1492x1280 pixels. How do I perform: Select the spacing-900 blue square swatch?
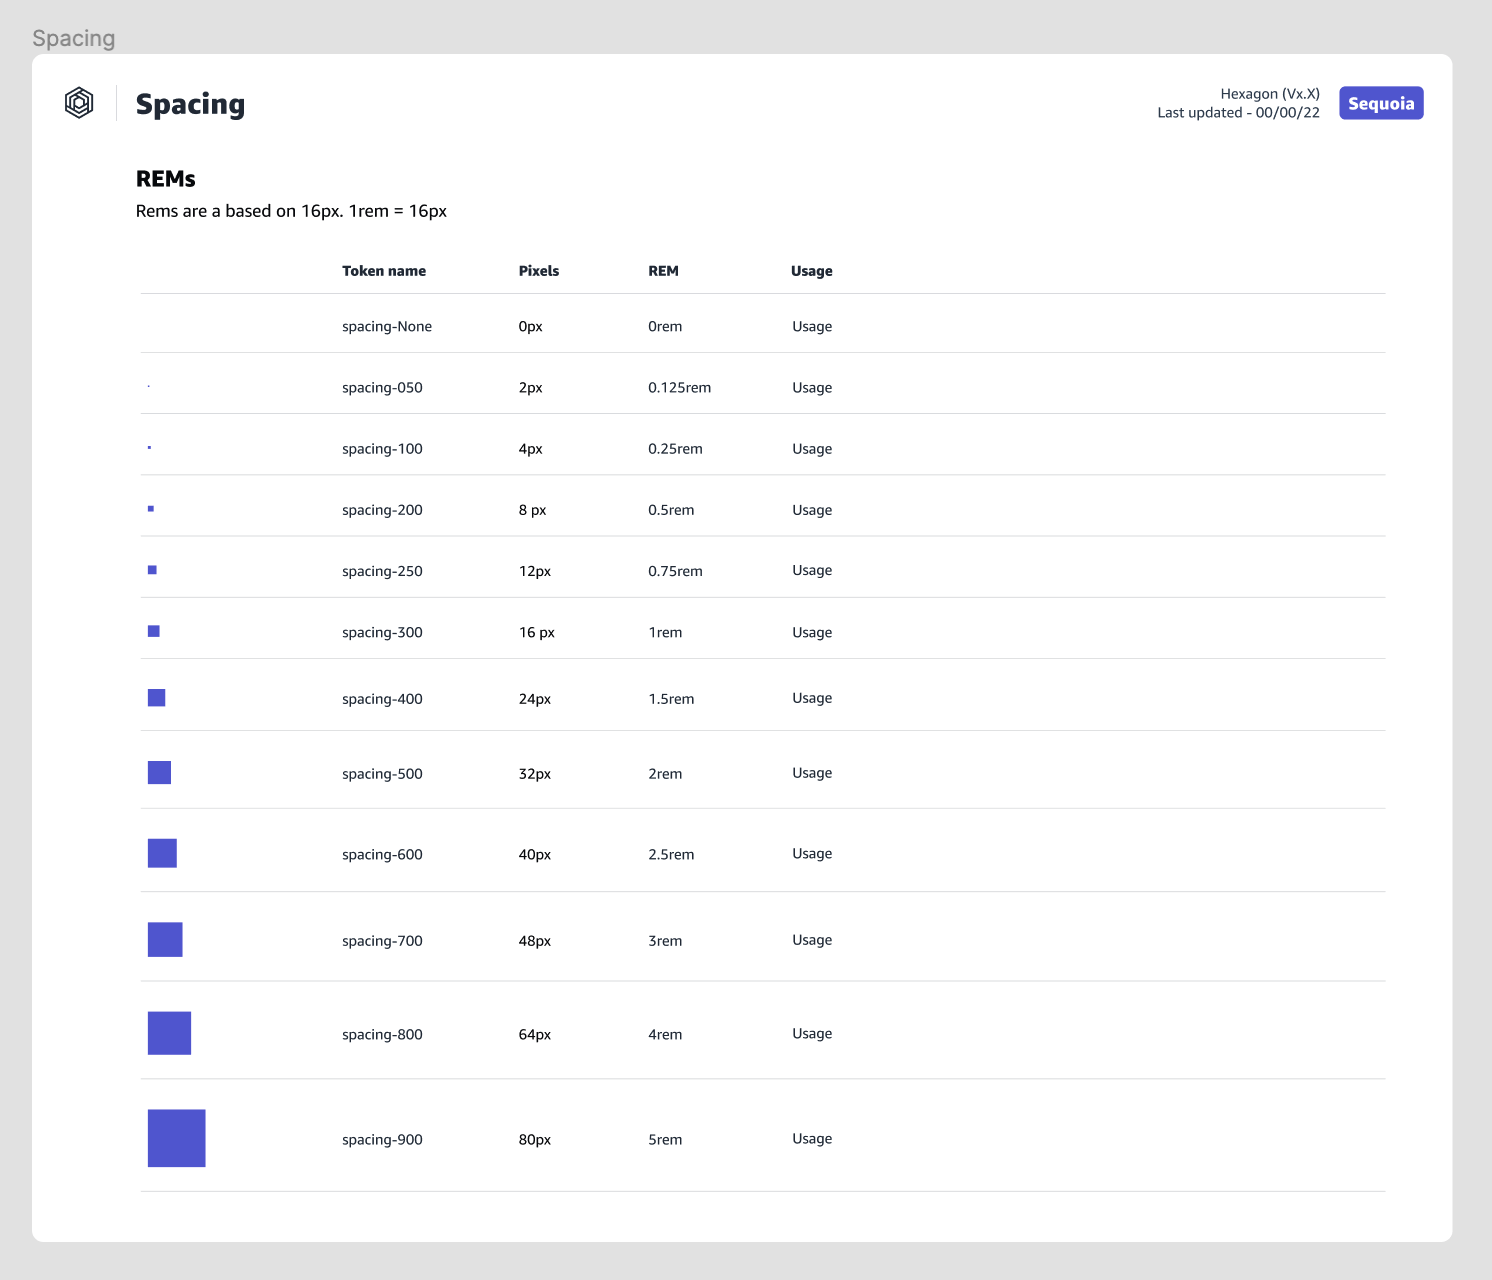click(177, 1138)
